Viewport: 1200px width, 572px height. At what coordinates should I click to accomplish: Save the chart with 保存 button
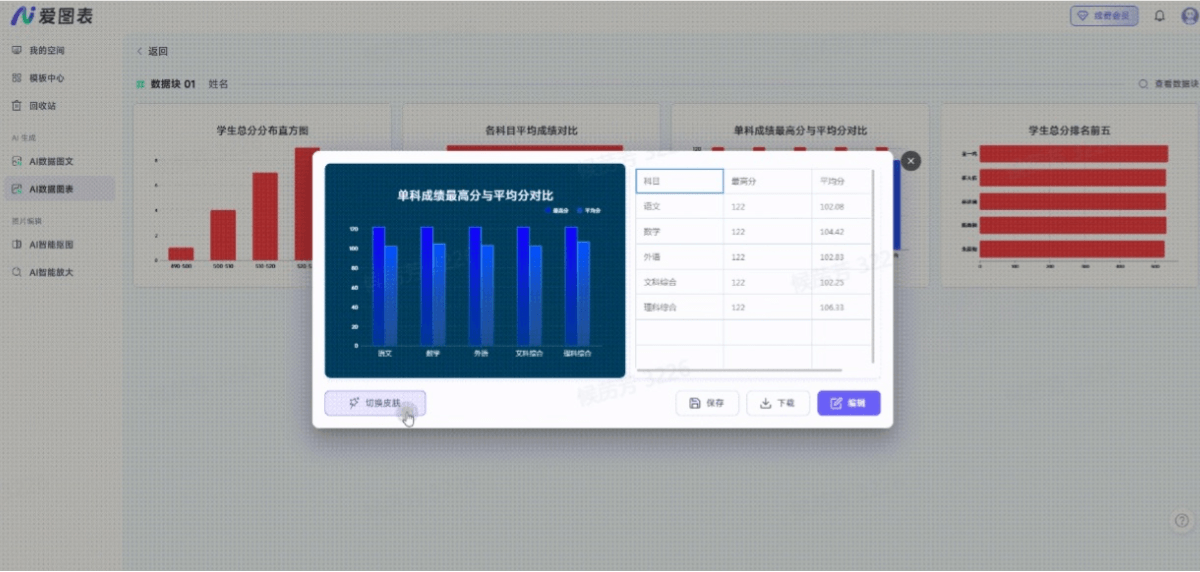click(x=707, y=403)
